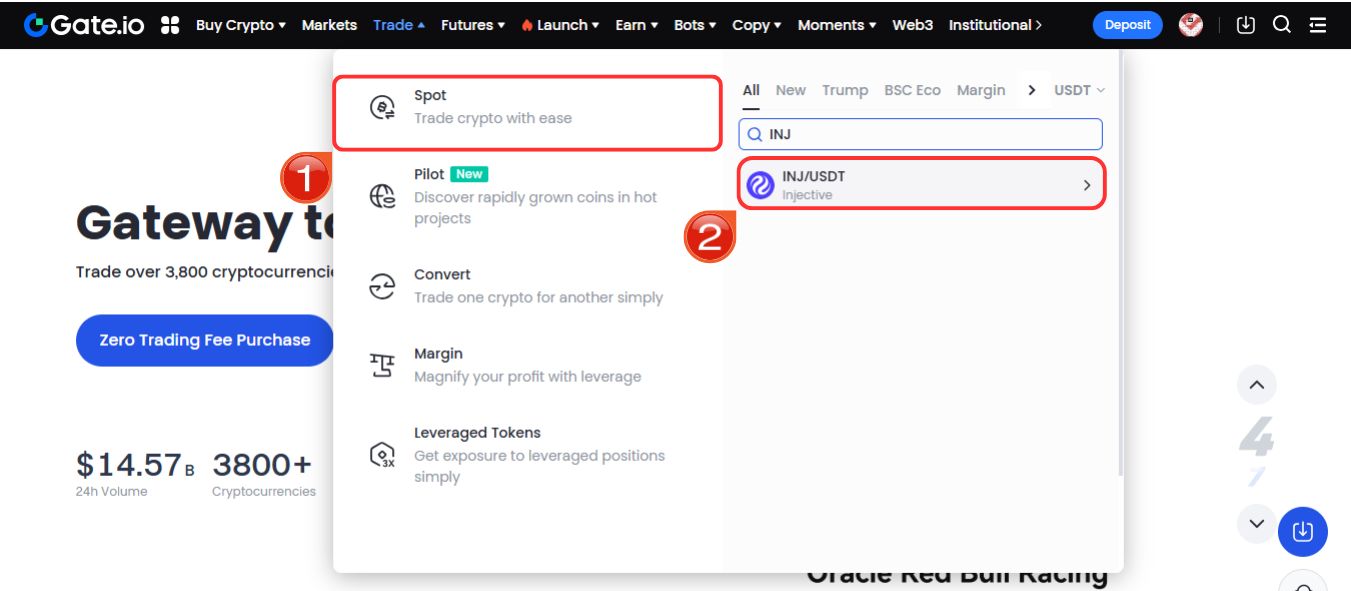The height and width of the screenshot is (591, 1351).
Task: Expand the Launch dropdown
Action: click(x=560, y=25)
